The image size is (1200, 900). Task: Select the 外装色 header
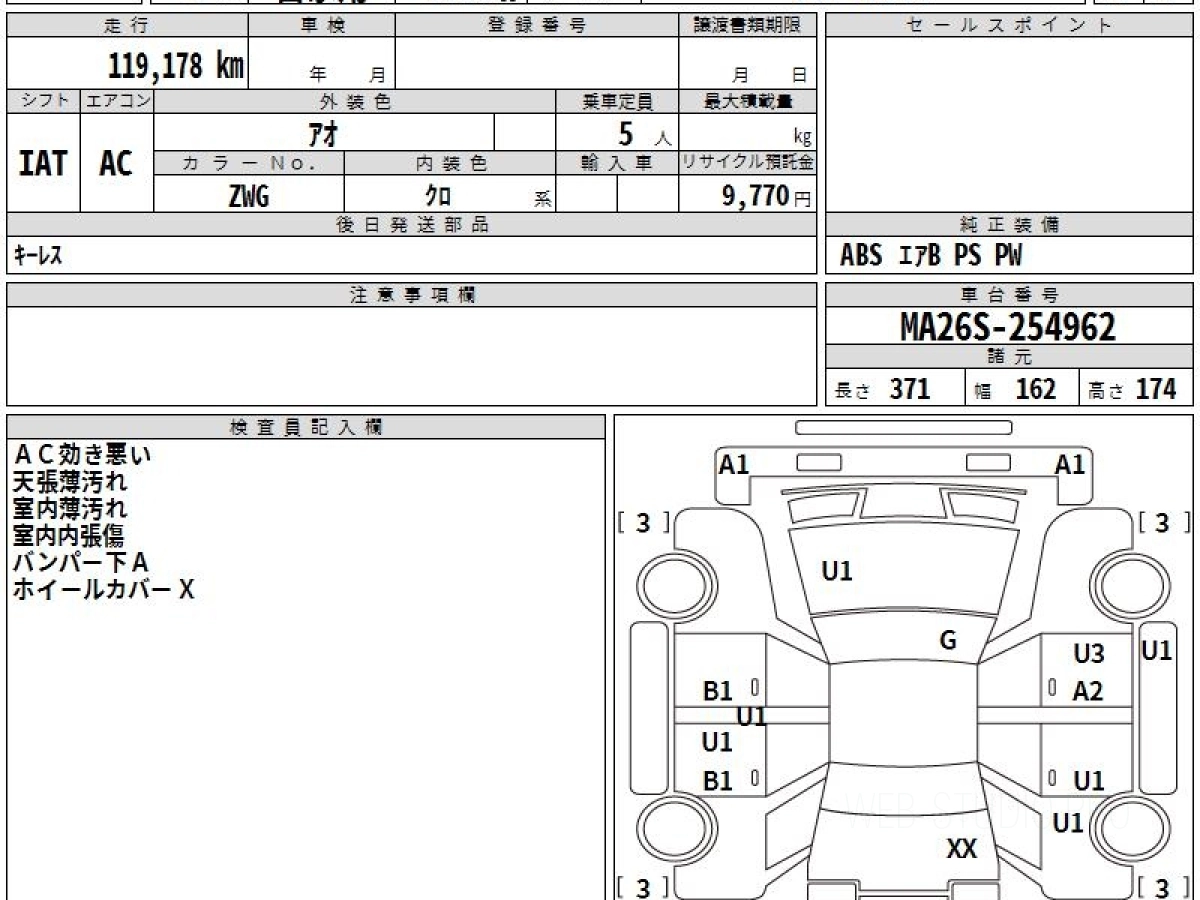pos(355,101)
